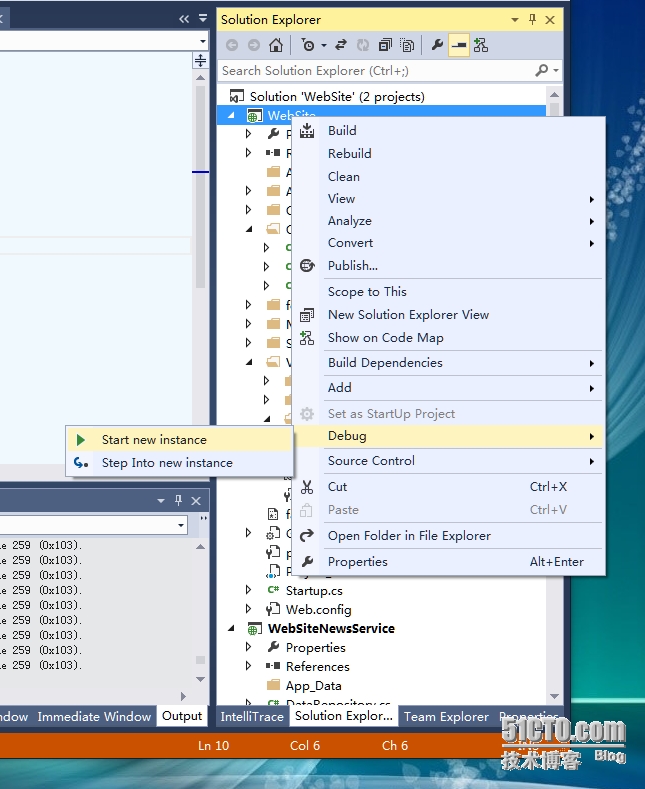Close the Output panel

196,501
